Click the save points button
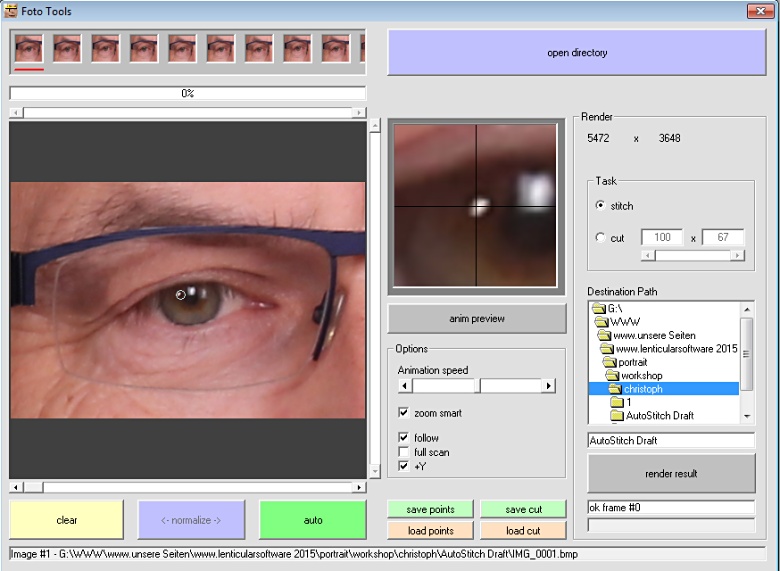780x571 pixels. pos(430,510)
